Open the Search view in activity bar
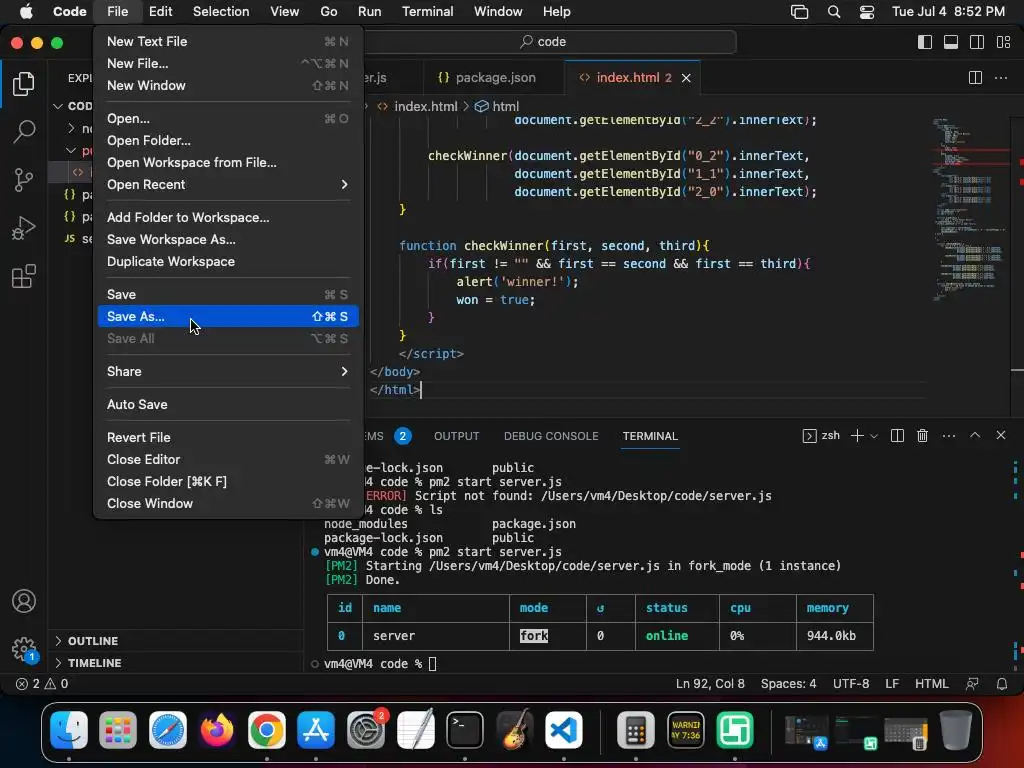 24,131
